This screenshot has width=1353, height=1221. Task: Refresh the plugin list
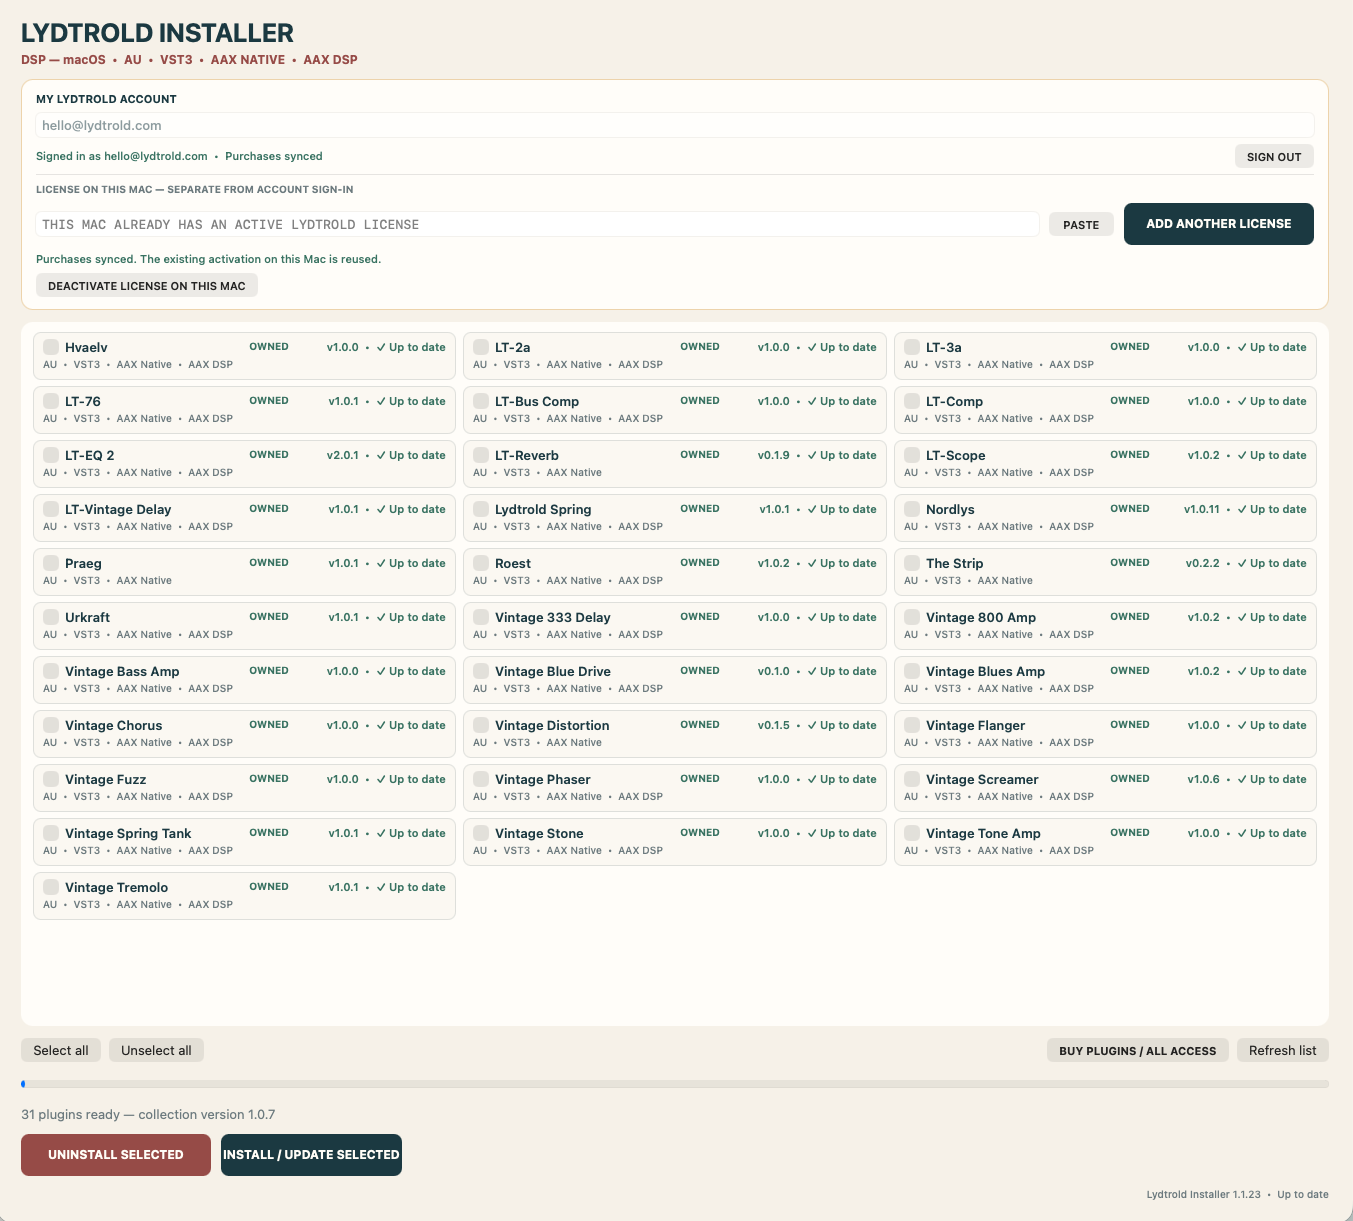[x=1283, y=1050]
